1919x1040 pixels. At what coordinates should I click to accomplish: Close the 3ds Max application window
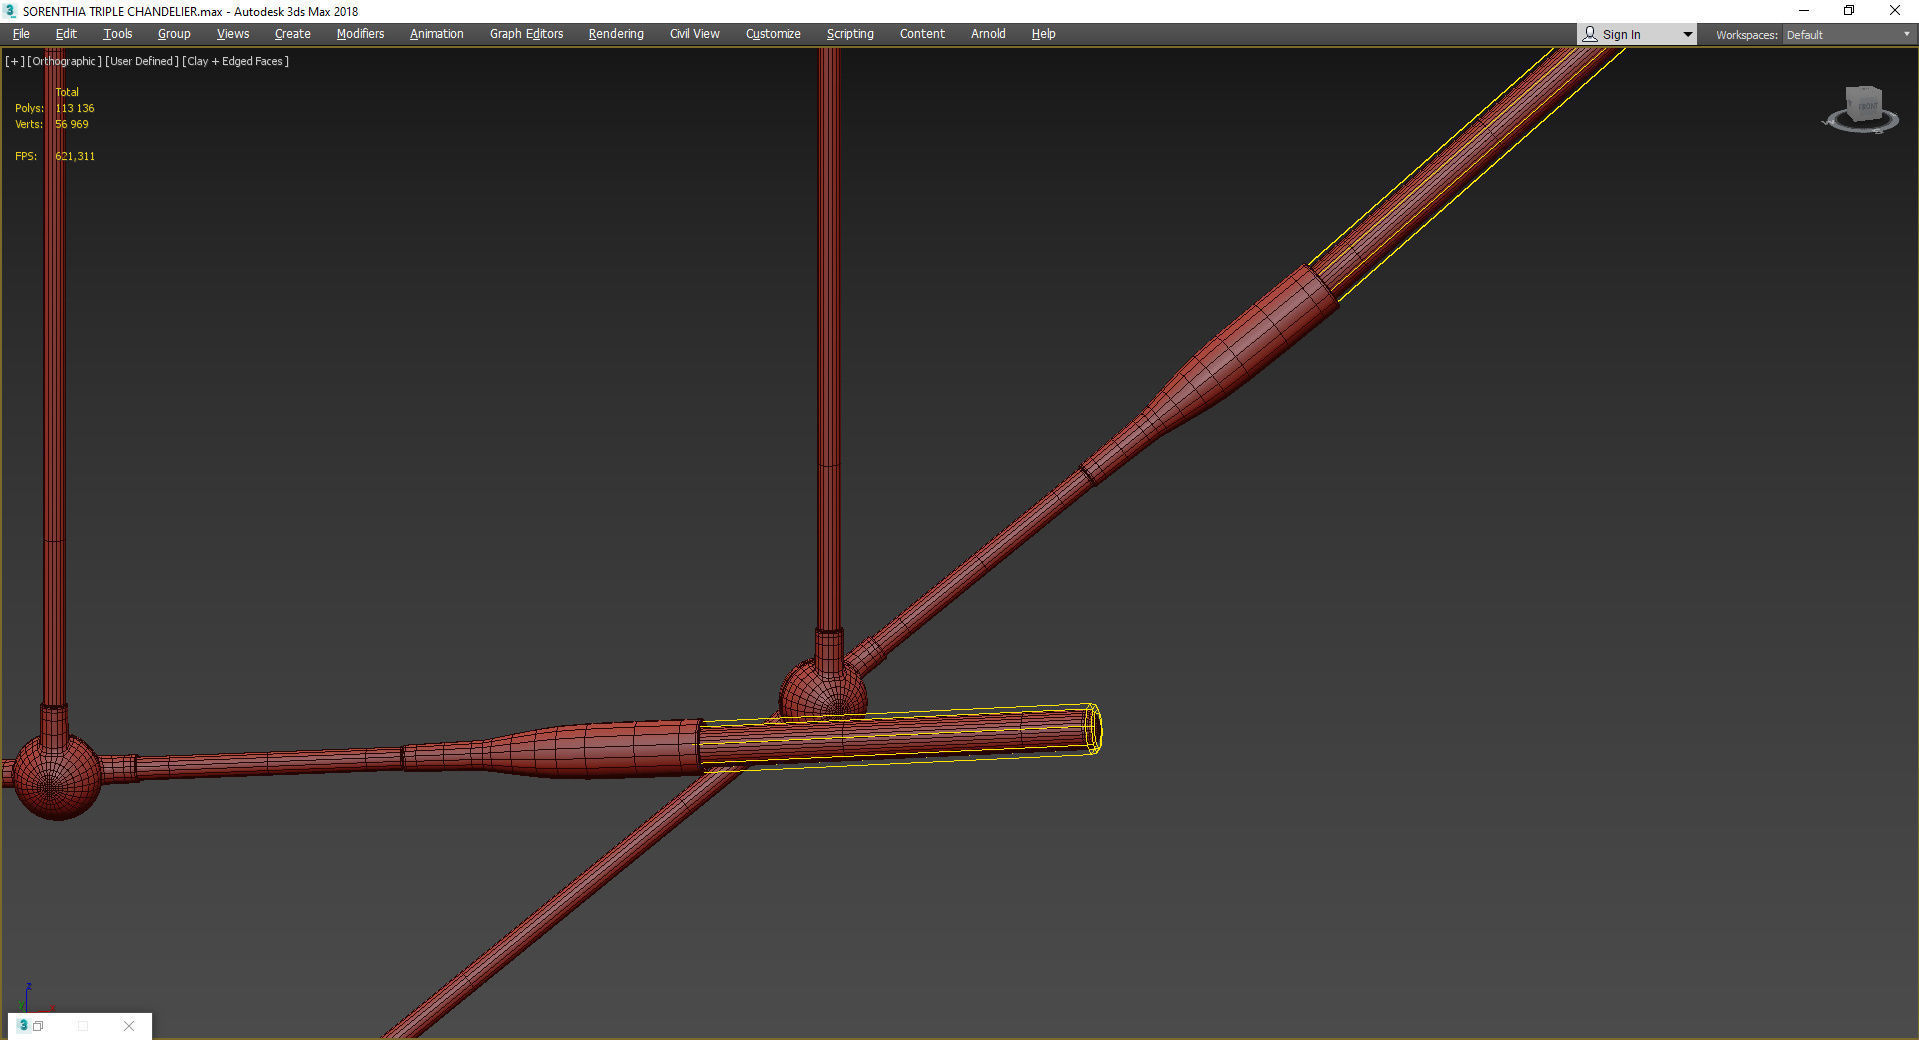point(1894,11)
